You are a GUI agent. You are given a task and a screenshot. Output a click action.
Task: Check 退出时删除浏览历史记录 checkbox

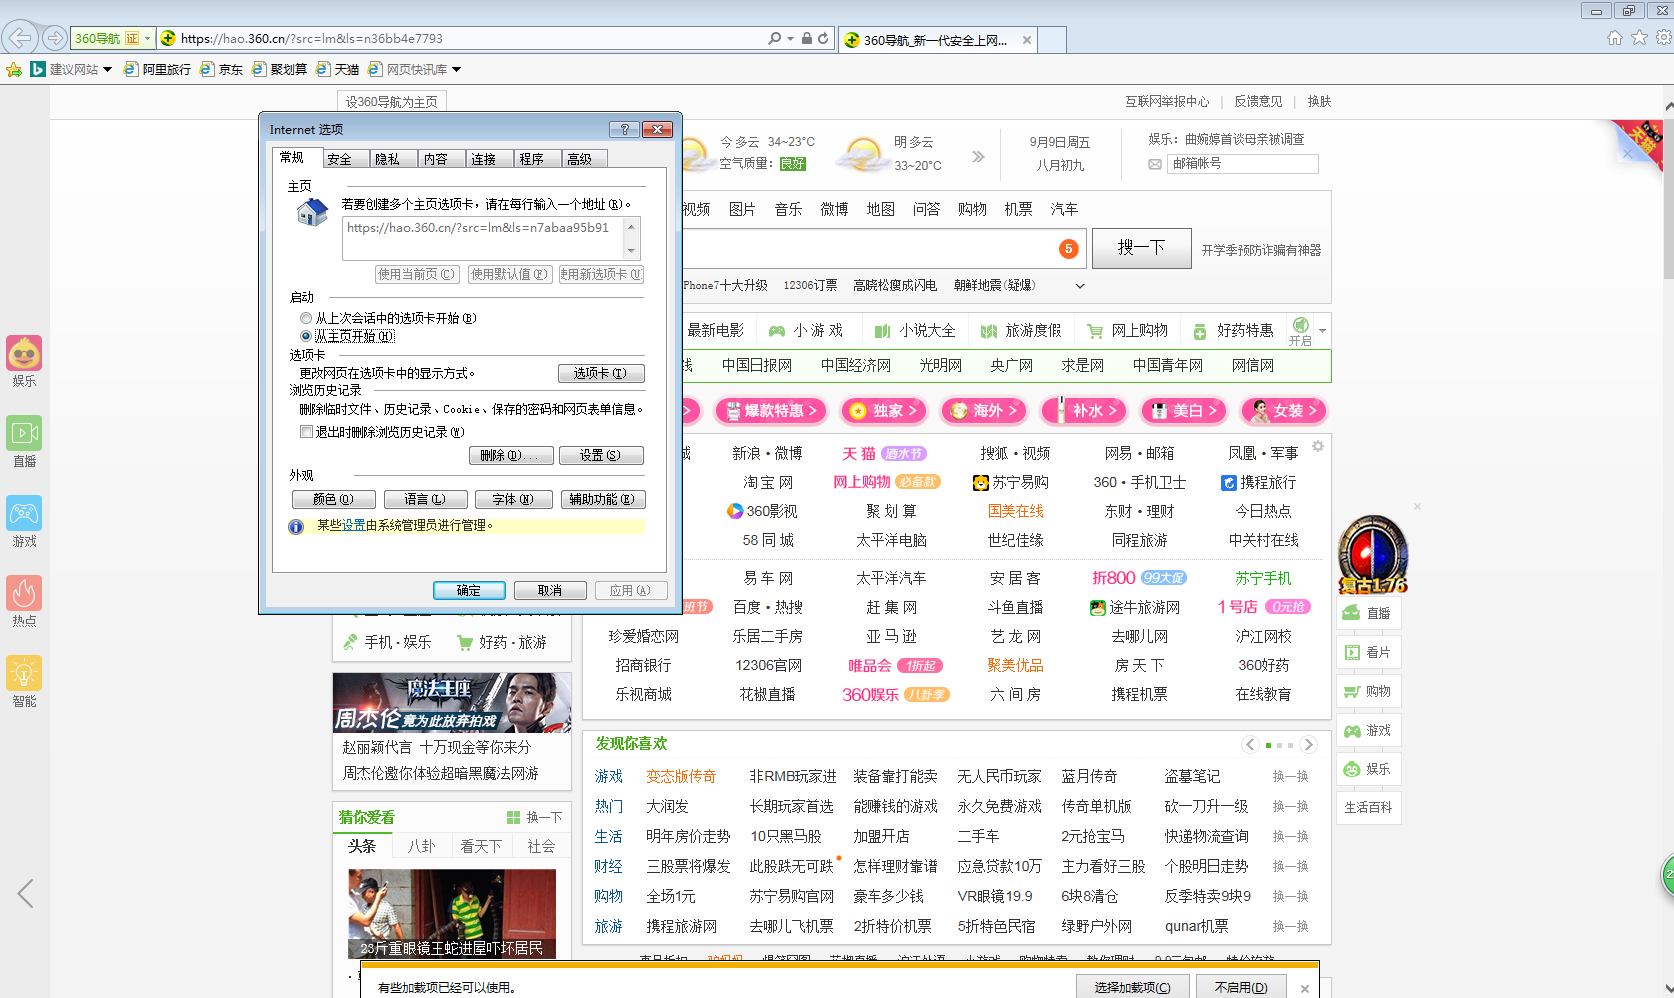point(307,431)
